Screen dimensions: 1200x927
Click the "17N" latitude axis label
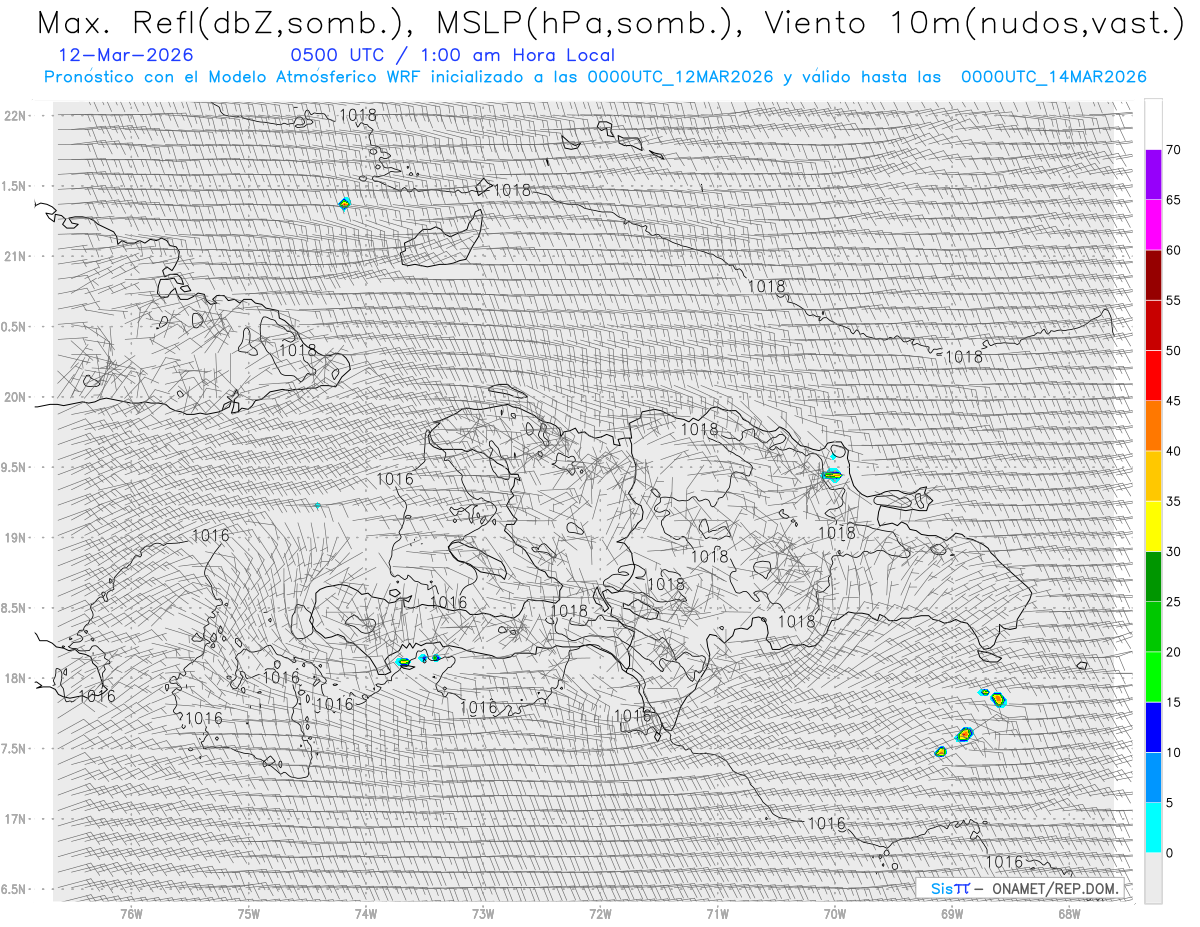click(x=17, y=819)
